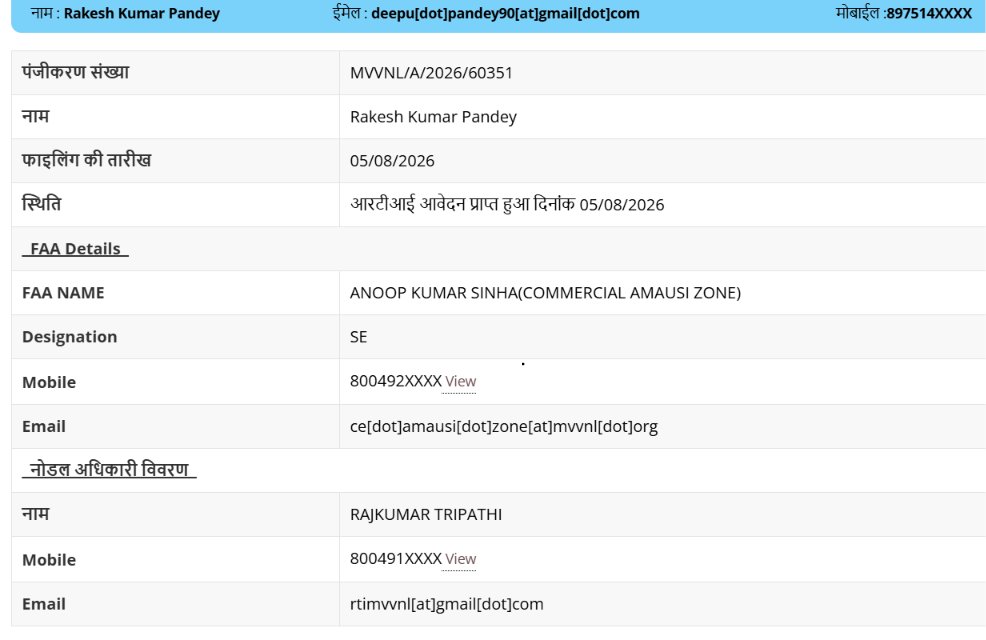986x640 pixels.
Task: Click filing date value 05/08/2026
Action: point(392,161)
